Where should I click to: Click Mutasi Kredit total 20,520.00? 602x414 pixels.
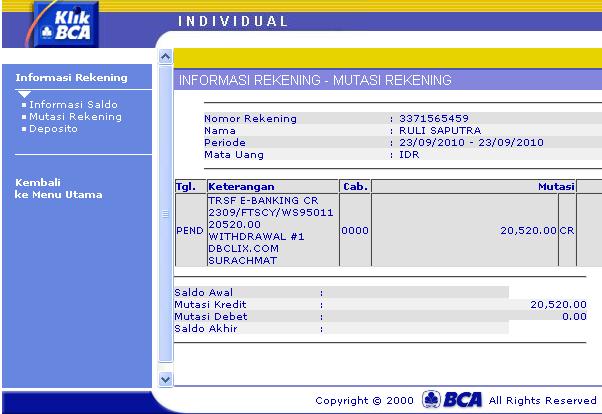tap(559, 305)
